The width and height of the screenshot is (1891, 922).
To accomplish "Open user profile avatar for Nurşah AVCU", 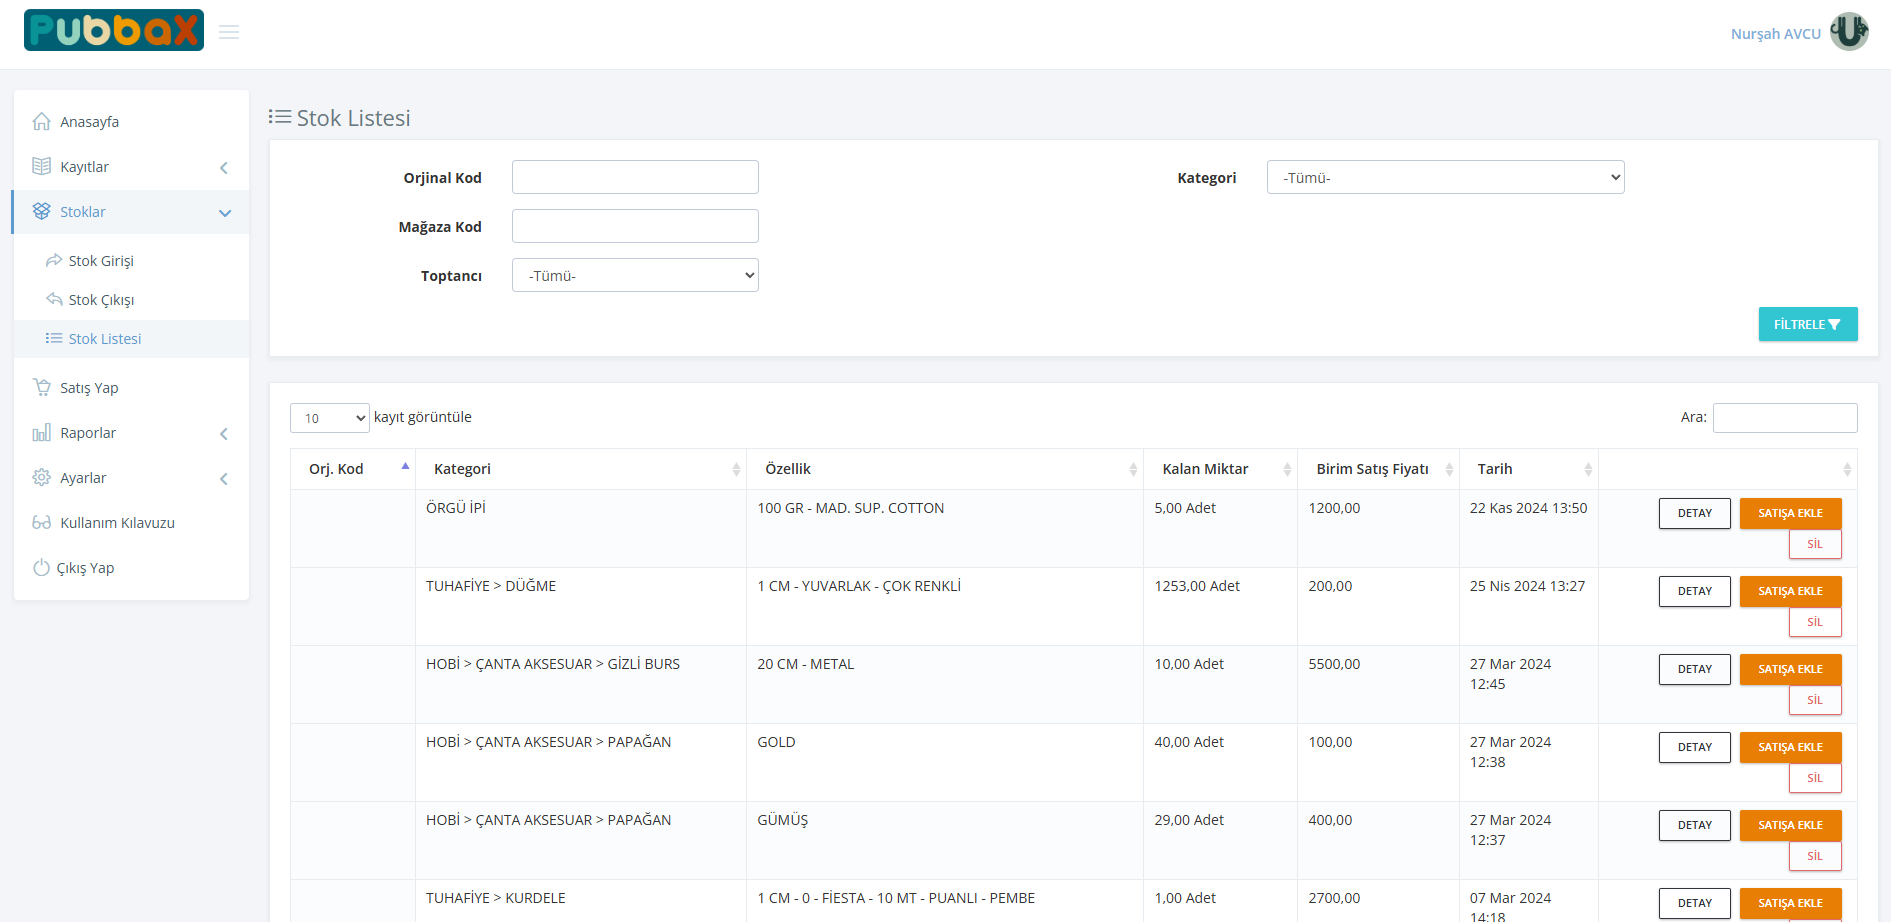I will [x=1849, y=32].
